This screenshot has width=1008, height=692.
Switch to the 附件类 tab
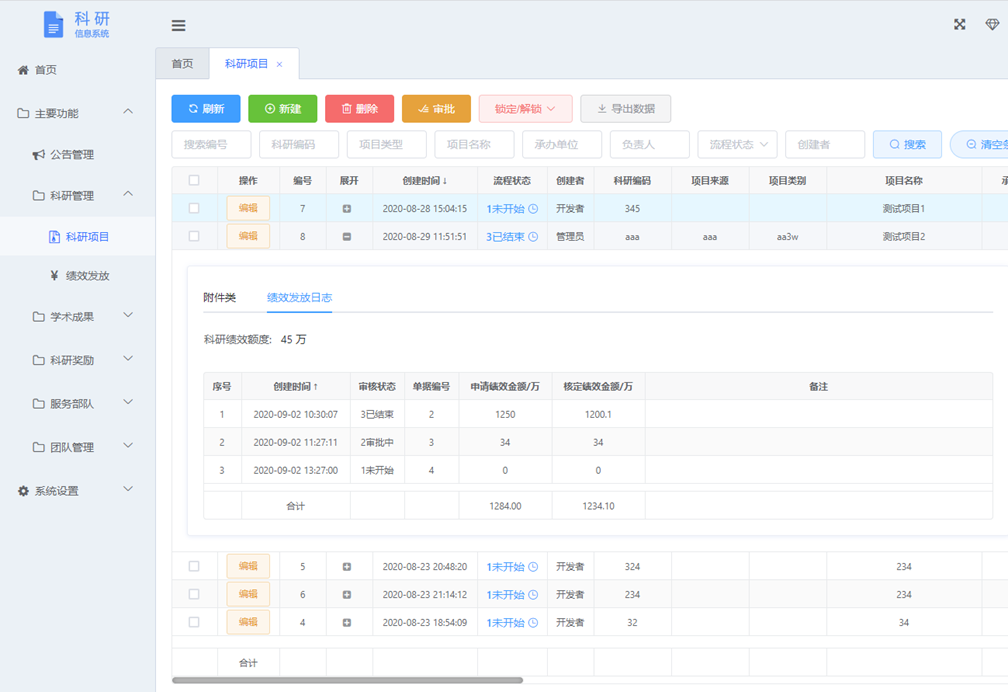[219, 297]
